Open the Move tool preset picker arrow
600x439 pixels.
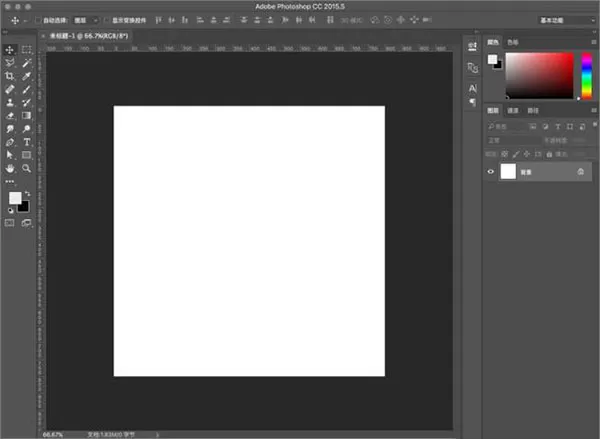[25, 20]
